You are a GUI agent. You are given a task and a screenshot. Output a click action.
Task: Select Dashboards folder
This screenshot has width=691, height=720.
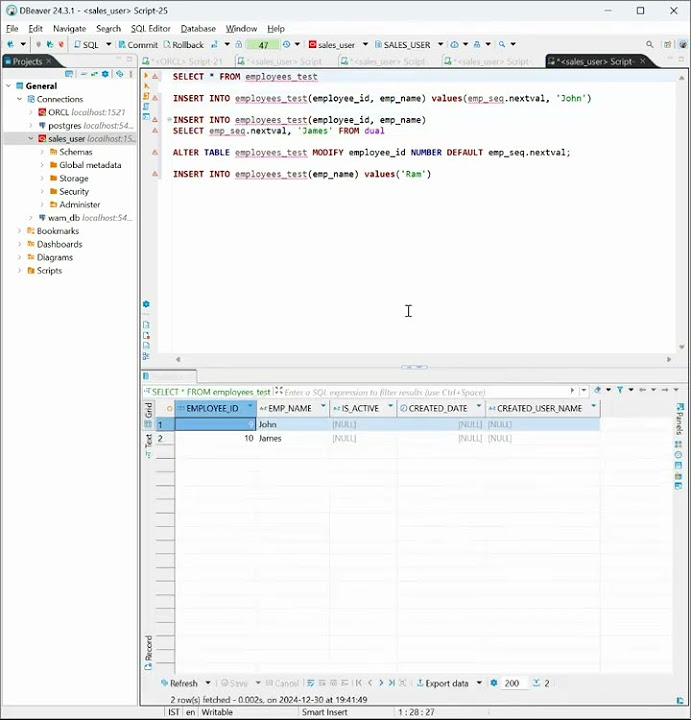tap(59, 244)
